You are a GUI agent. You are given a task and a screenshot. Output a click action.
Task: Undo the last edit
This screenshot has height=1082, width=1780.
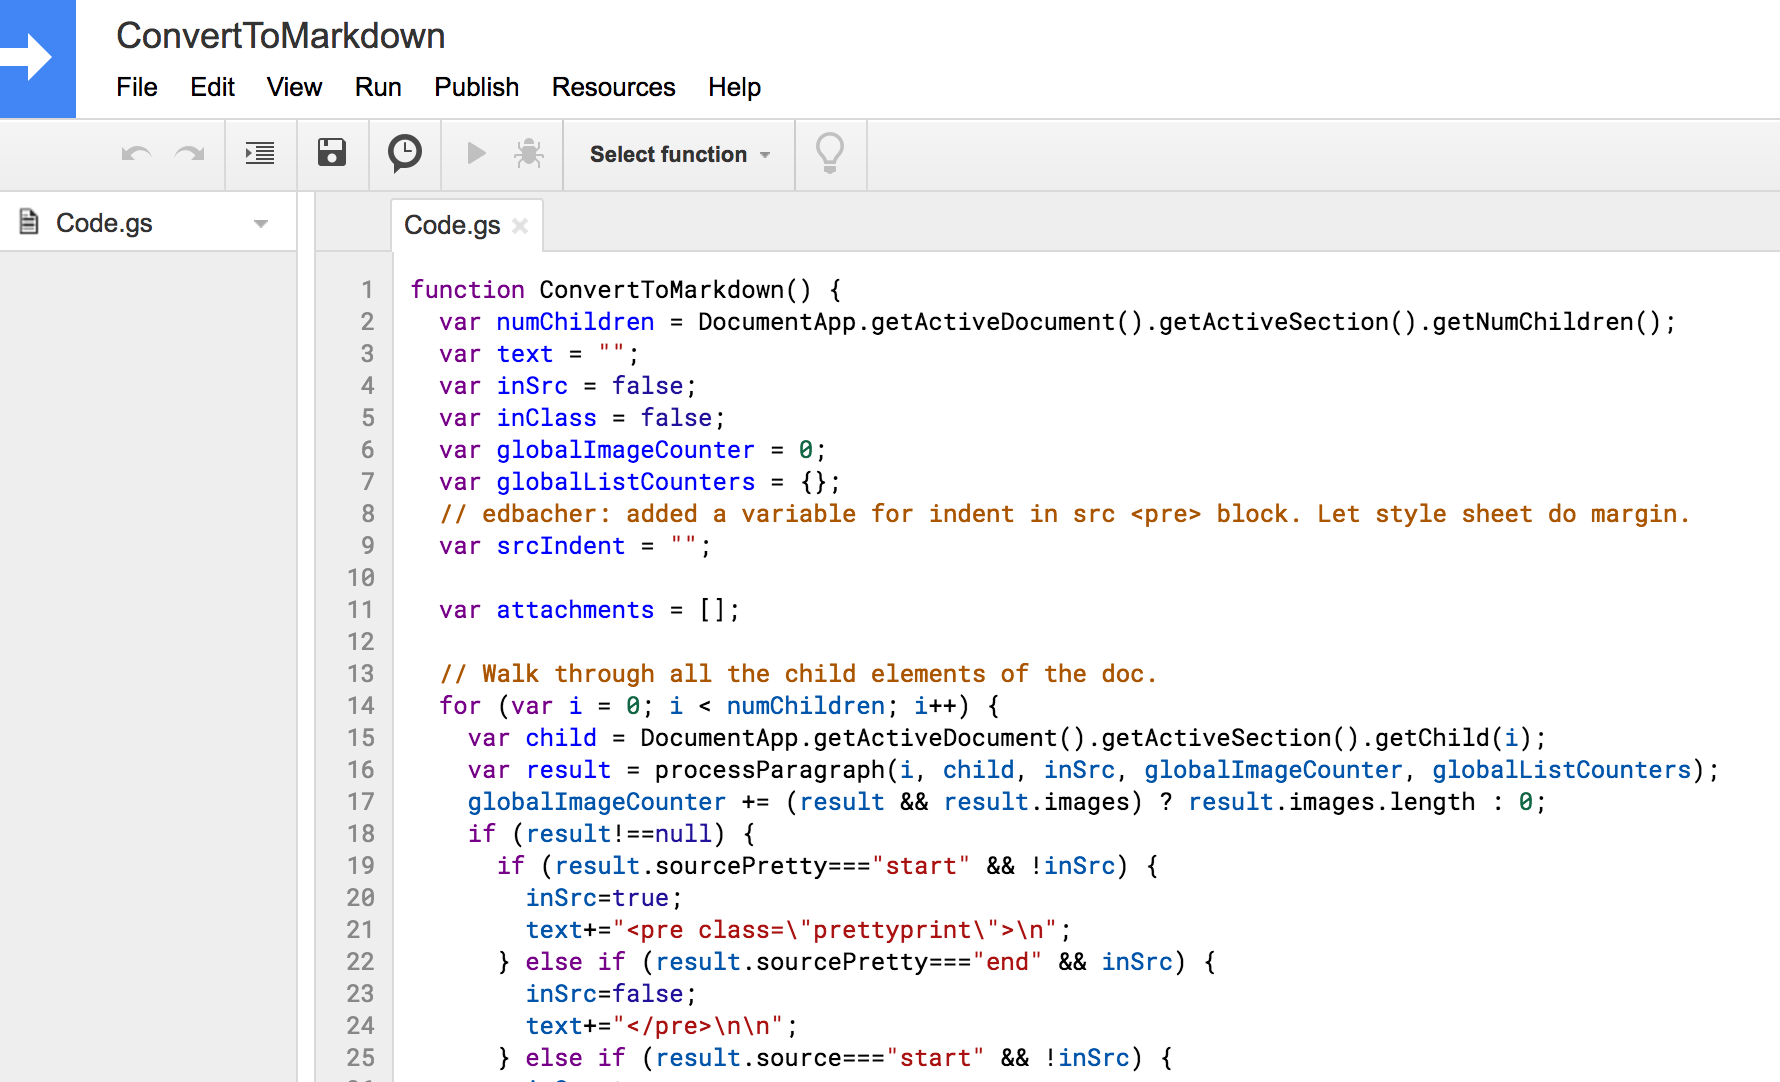[136, 154]
